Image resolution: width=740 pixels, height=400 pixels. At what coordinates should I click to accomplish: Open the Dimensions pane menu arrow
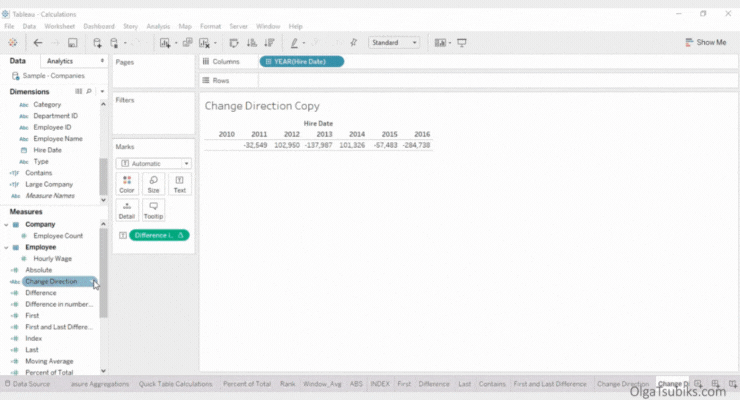(102, 92)
